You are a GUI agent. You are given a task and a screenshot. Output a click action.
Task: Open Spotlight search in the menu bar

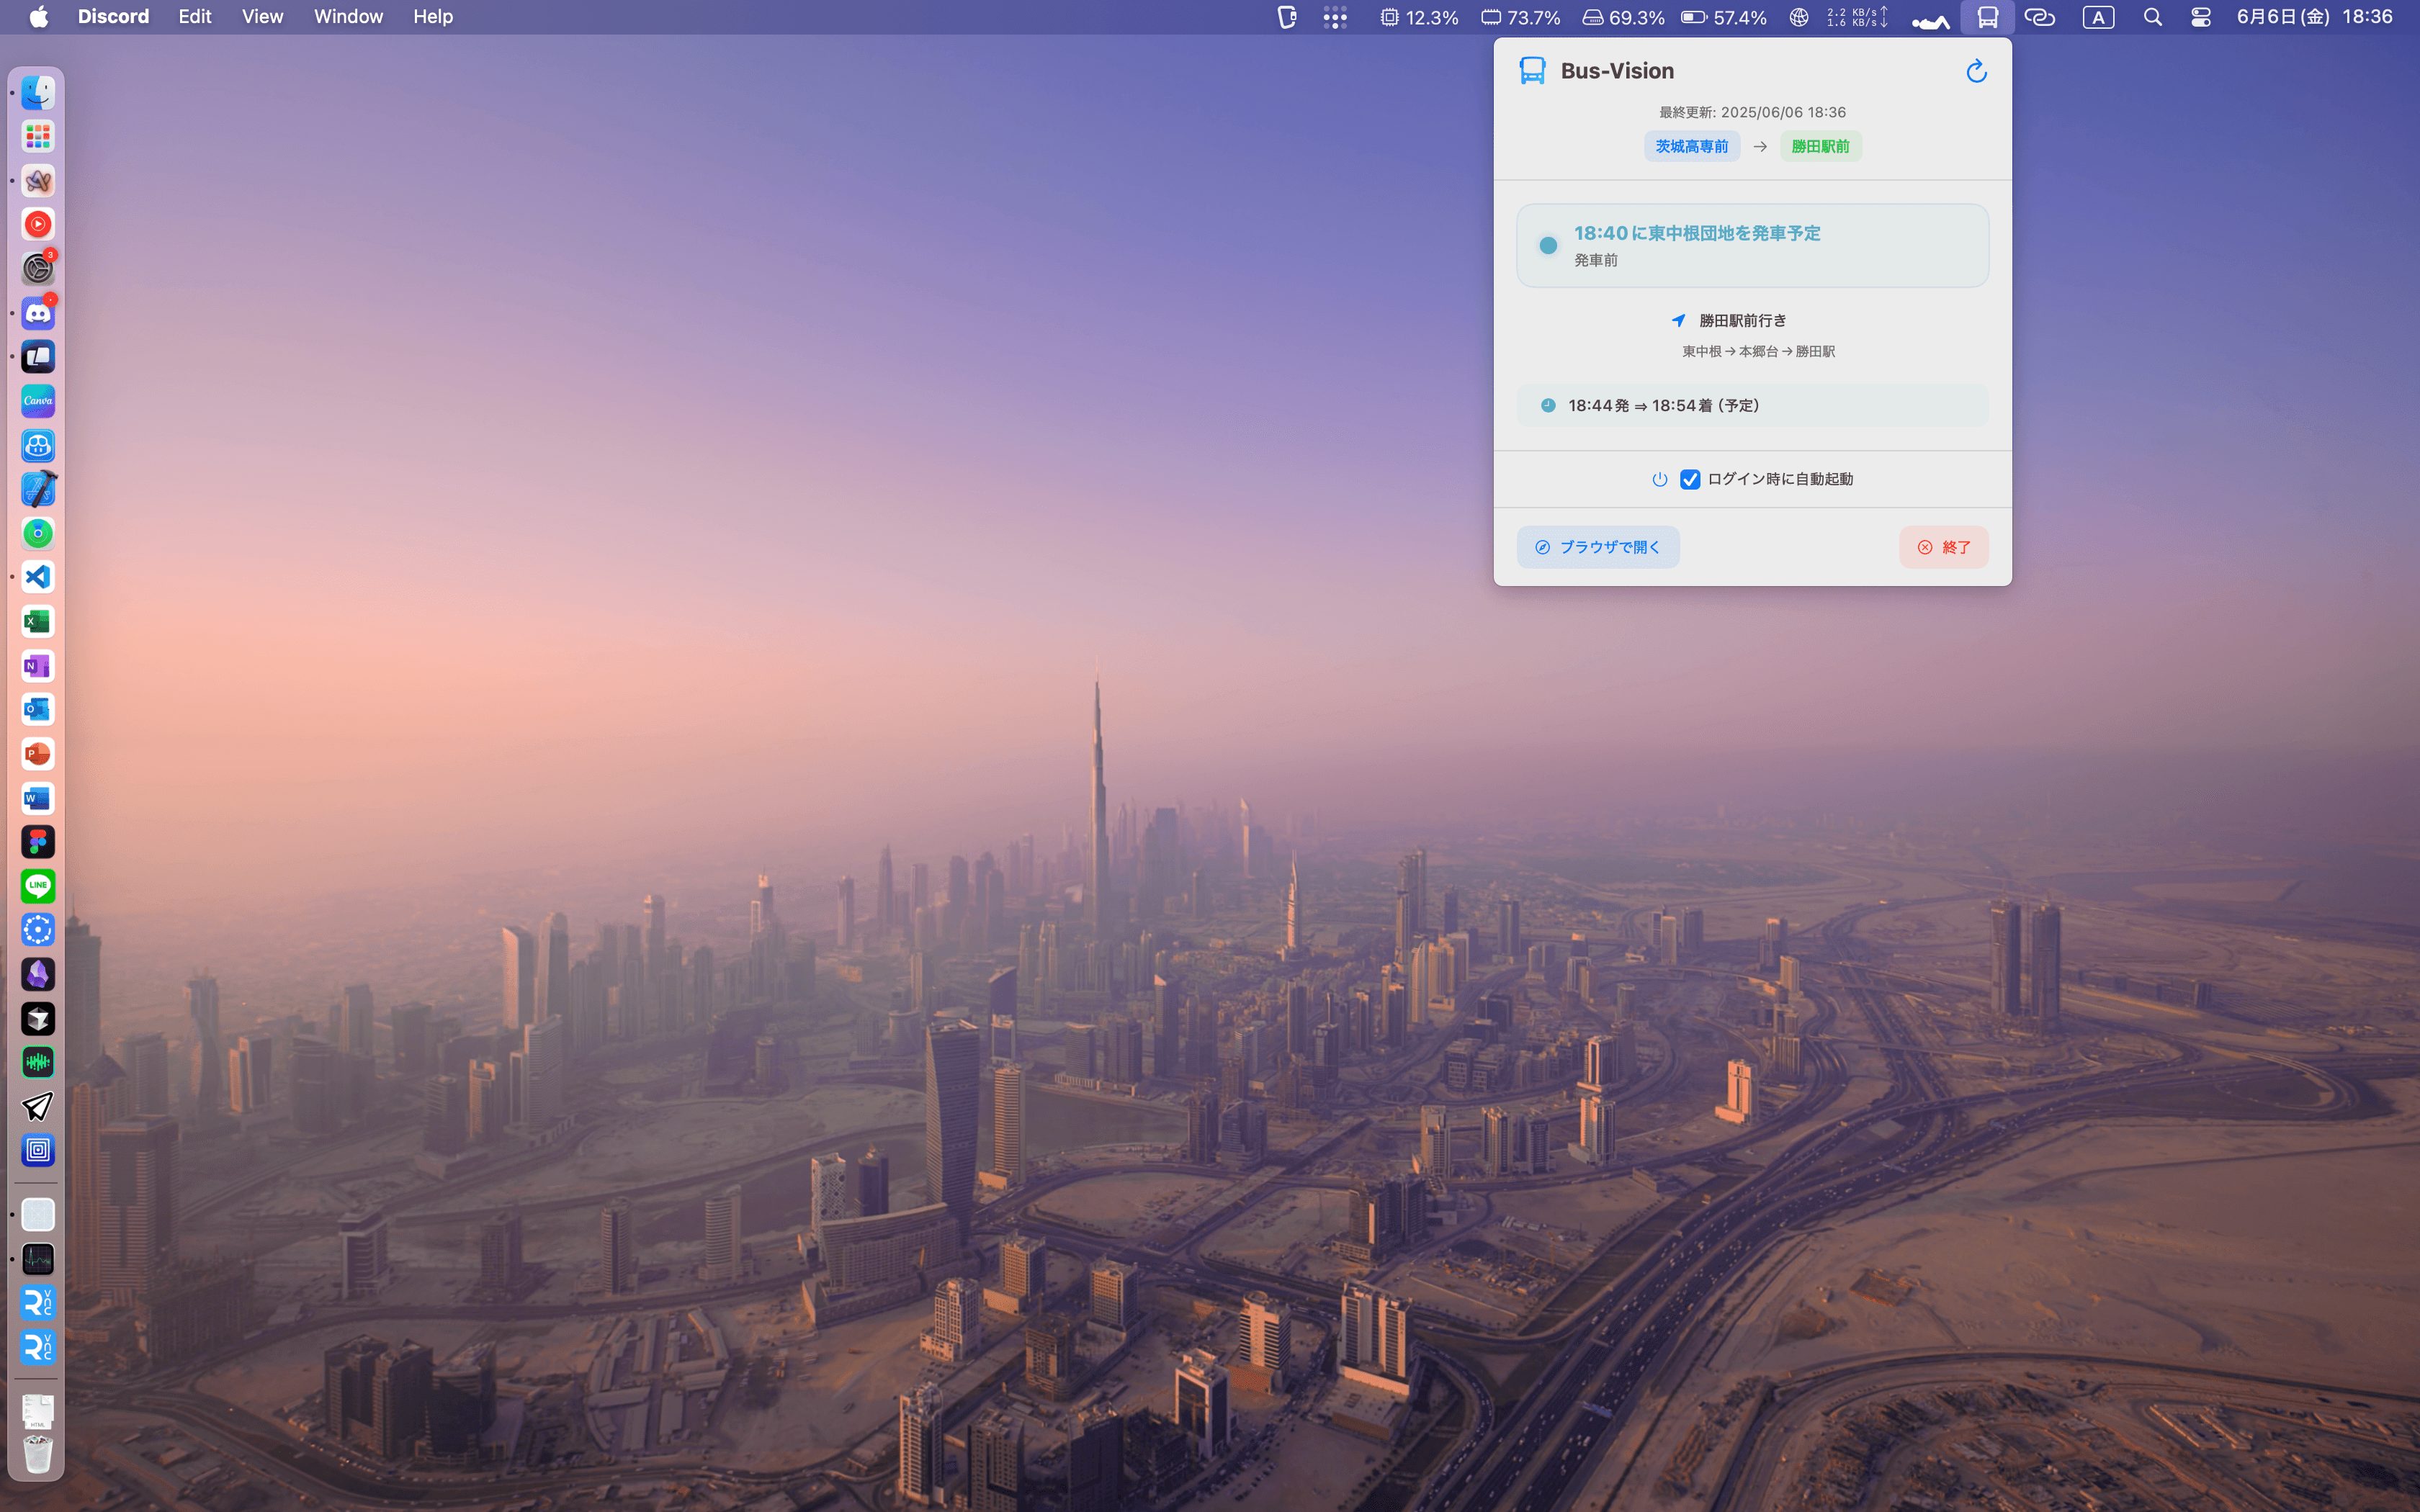coord(2152,17)
